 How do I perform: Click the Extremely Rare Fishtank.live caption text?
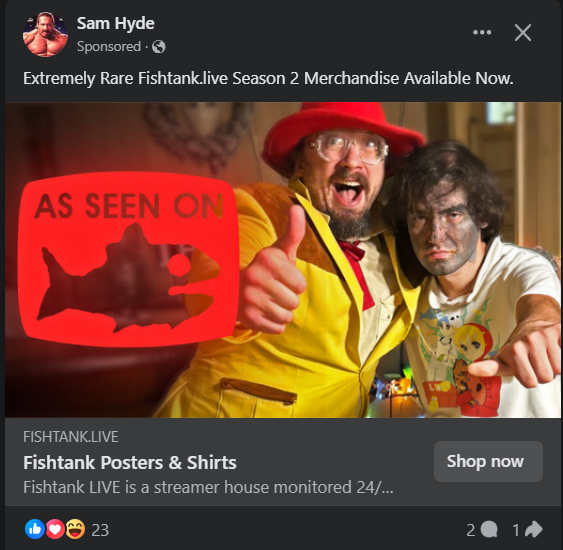coord(268,78)
